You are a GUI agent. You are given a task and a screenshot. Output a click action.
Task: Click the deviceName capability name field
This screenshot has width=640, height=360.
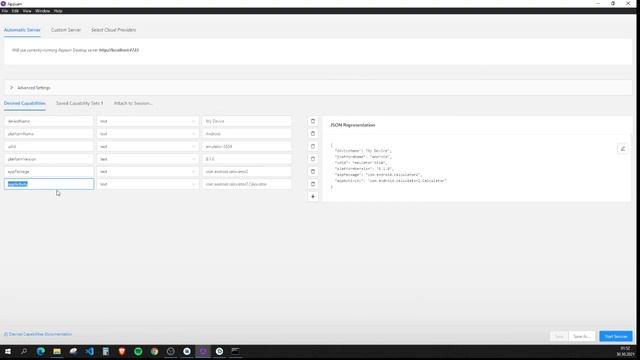[x=49, y=121]
